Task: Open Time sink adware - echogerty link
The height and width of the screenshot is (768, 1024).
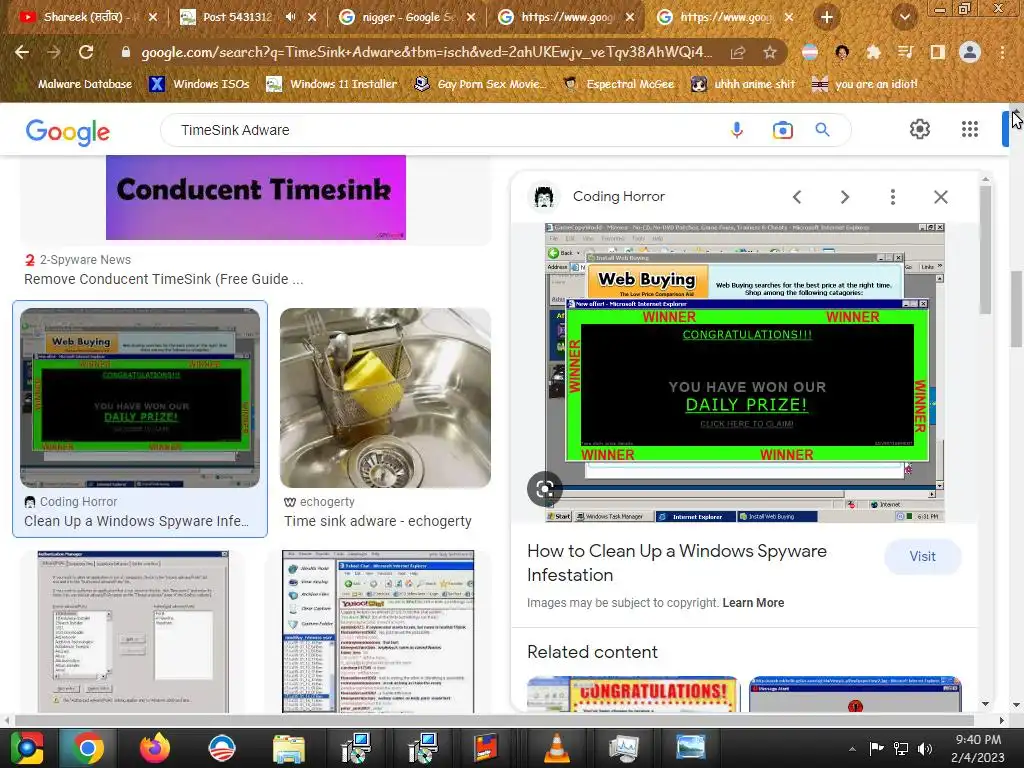Action: (x=377, y=521)
